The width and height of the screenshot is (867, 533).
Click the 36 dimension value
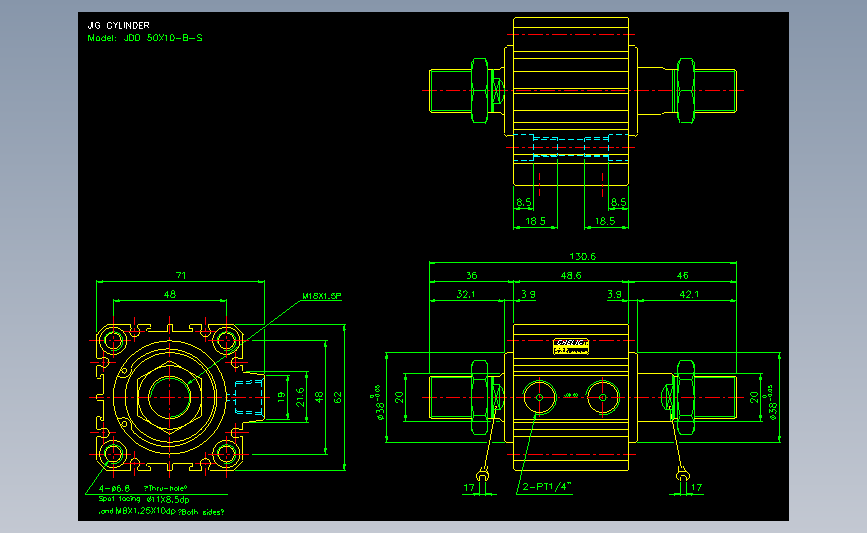pyautogui.click(x=472, y=275)
